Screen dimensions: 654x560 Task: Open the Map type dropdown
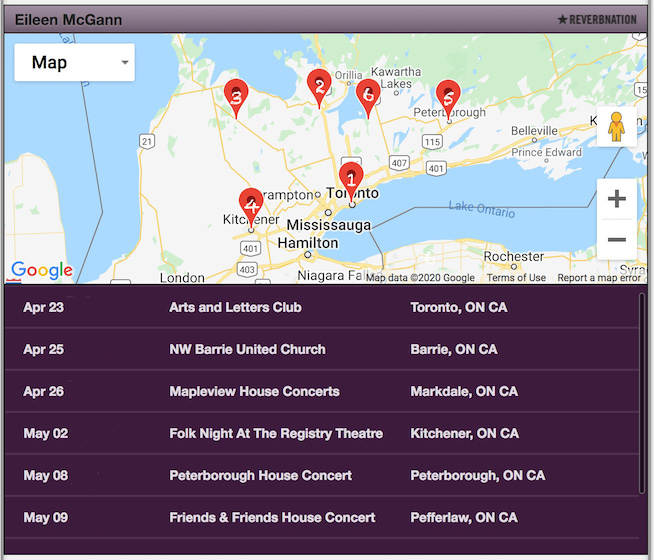75,63
